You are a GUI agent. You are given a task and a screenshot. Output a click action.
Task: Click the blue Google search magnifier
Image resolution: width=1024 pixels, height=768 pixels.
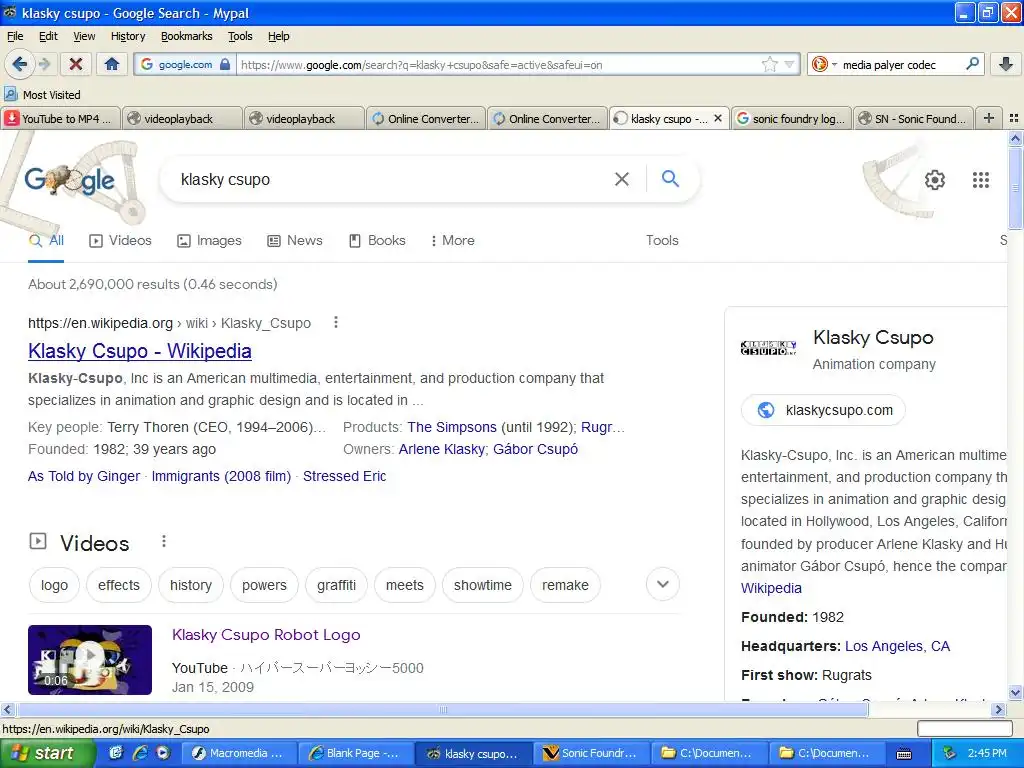pos(670,178)
